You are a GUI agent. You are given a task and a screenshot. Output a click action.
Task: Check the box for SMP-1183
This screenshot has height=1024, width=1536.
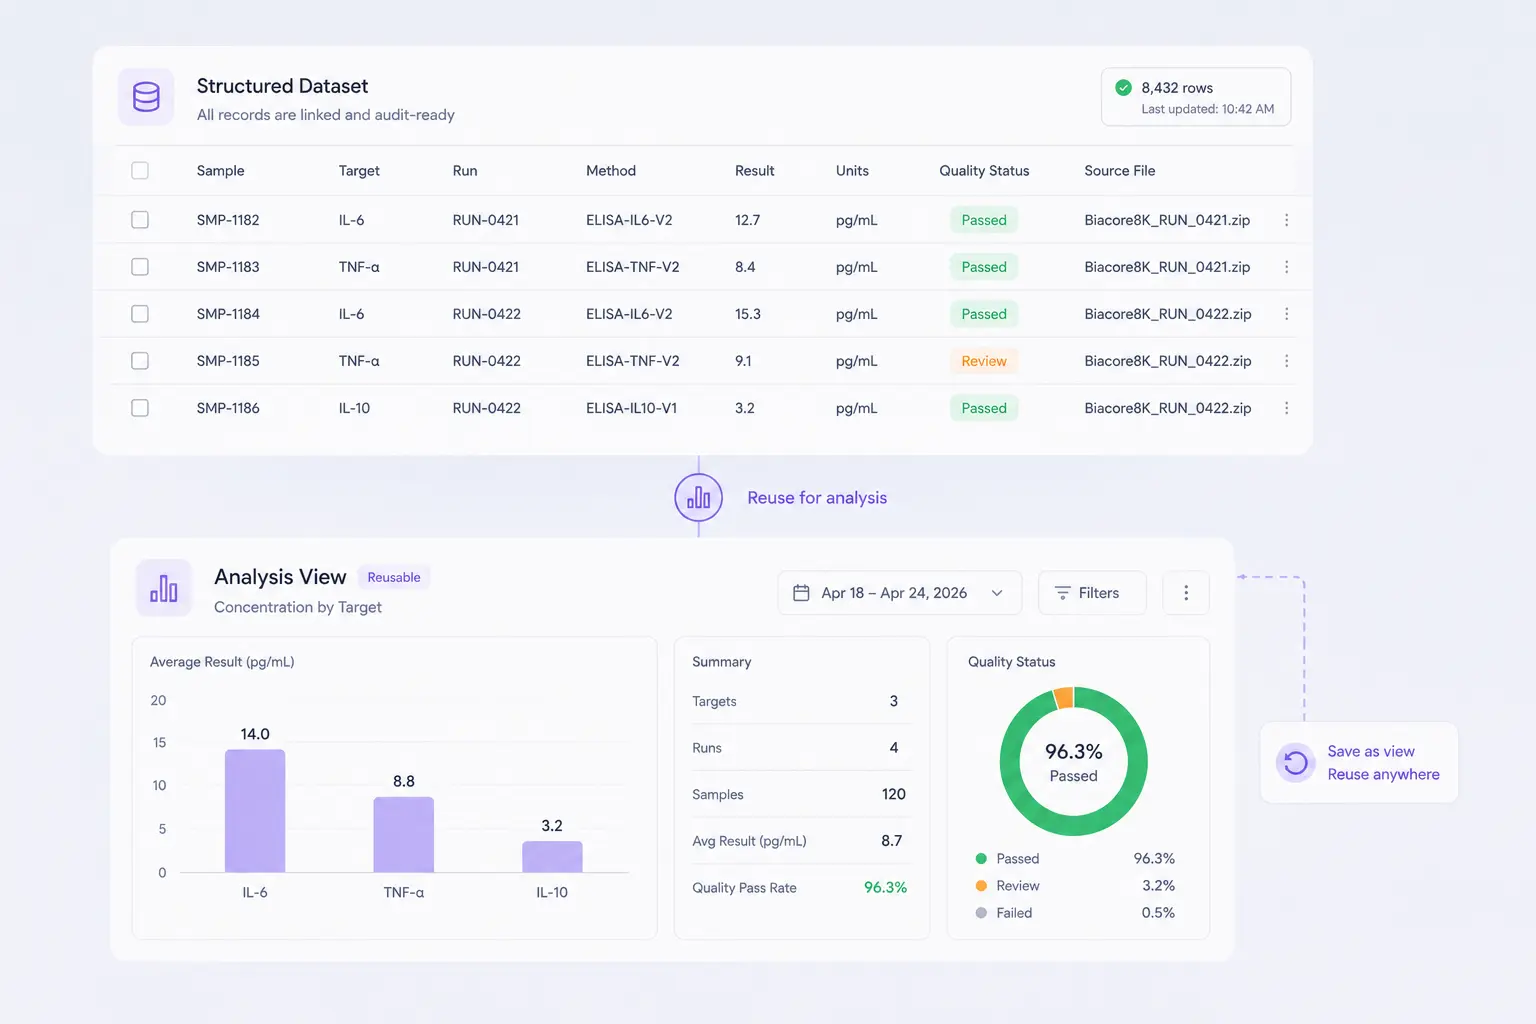click(x=140, y=267)
